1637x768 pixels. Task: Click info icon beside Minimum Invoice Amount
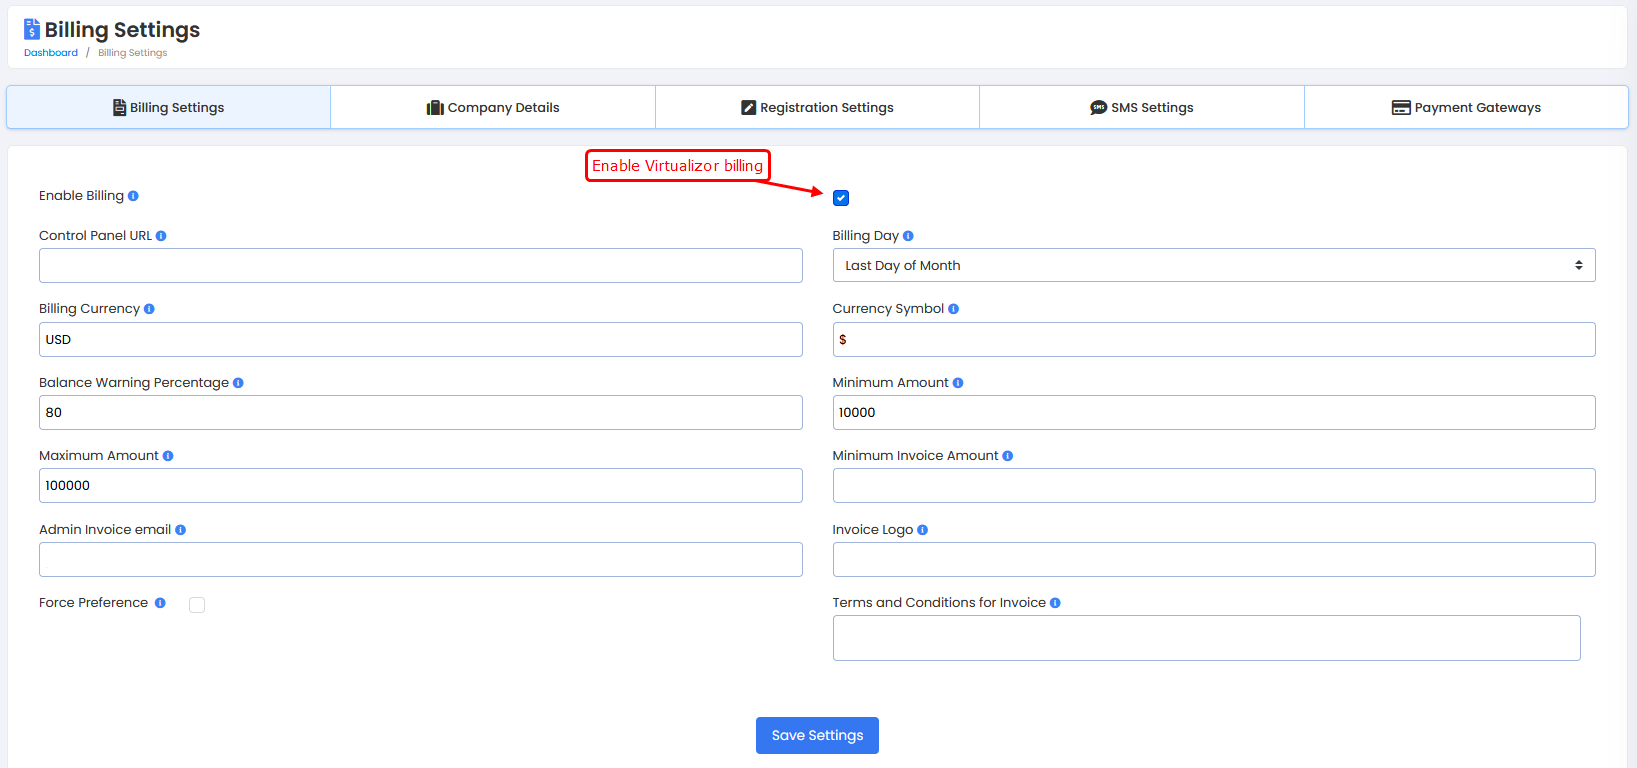coord(1007,456)
